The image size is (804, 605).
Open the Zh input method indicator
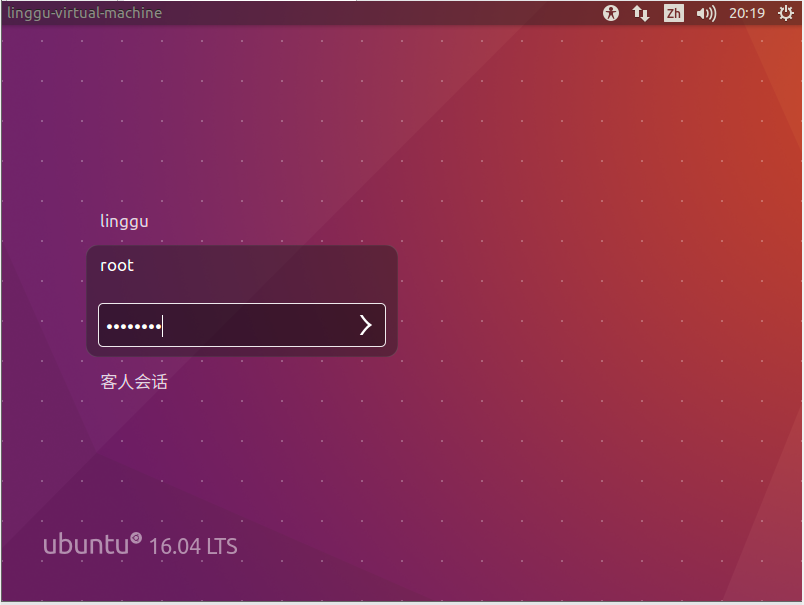(x=673, y=13)
